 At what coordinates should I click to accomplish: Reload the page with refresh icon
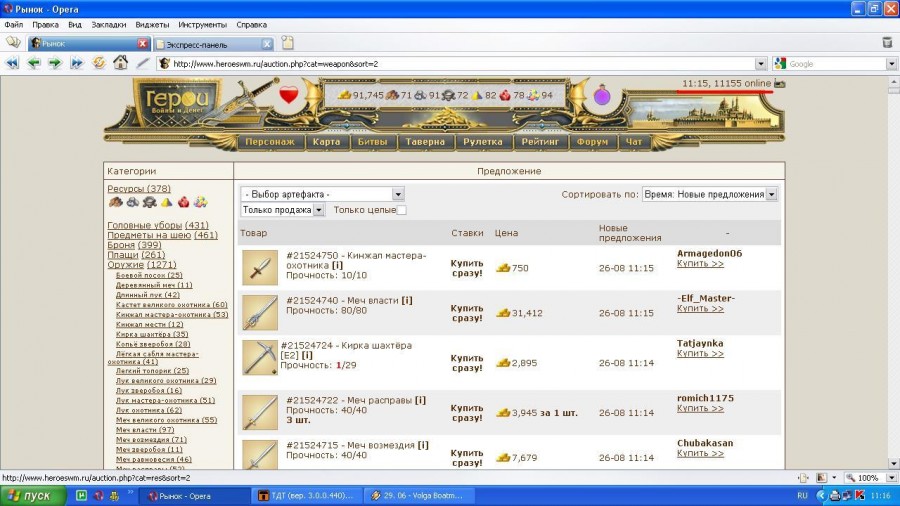click(x=99, y=63)
